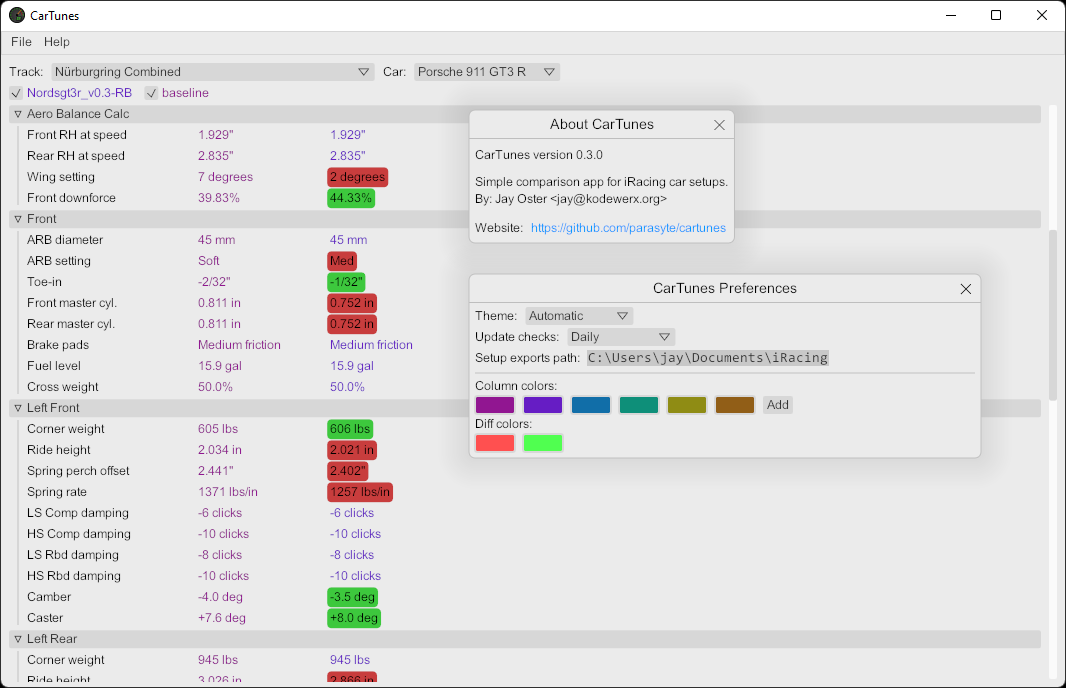Viewport: 1066px width, 688px height.
Task: Click the '1371 lbs/in' Spring rate value
Action: (x=228, y=492)
